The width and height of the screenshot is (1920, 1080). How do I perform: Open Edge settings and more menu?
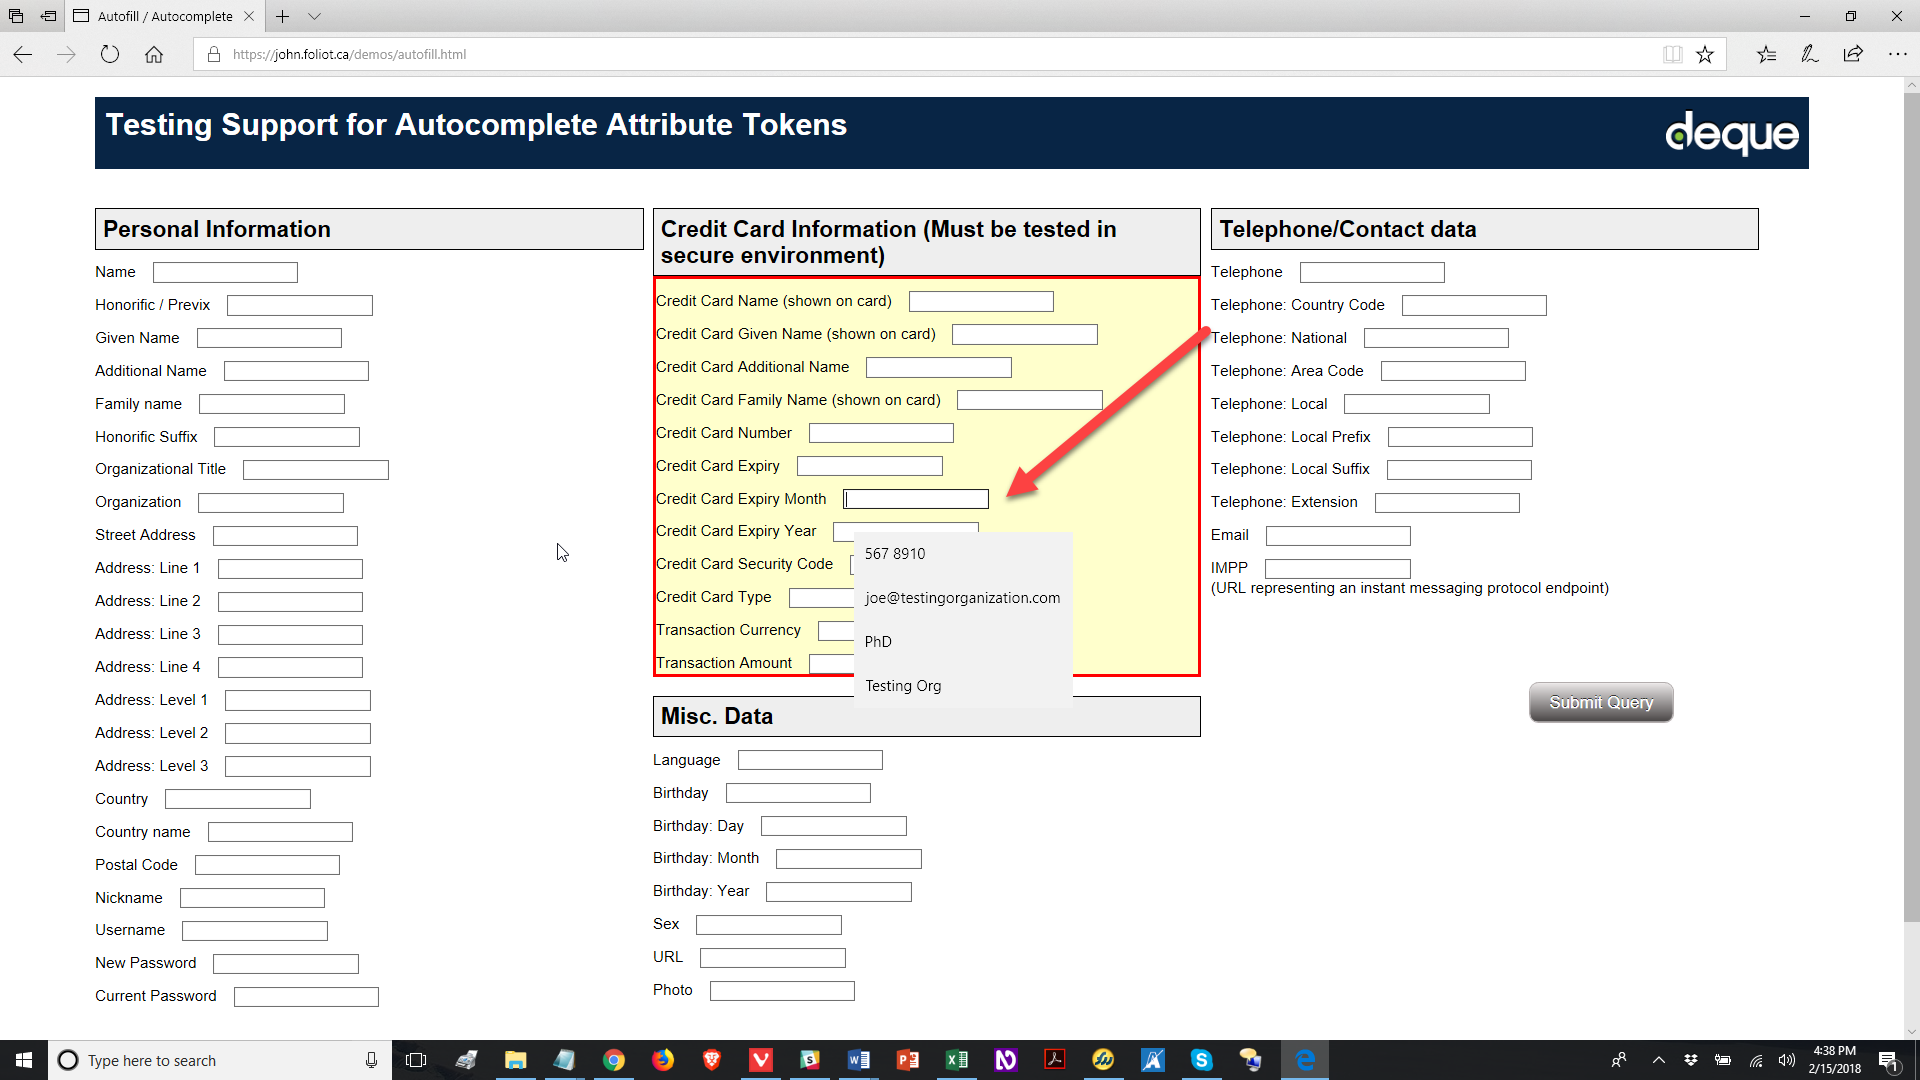(1897, 54)
